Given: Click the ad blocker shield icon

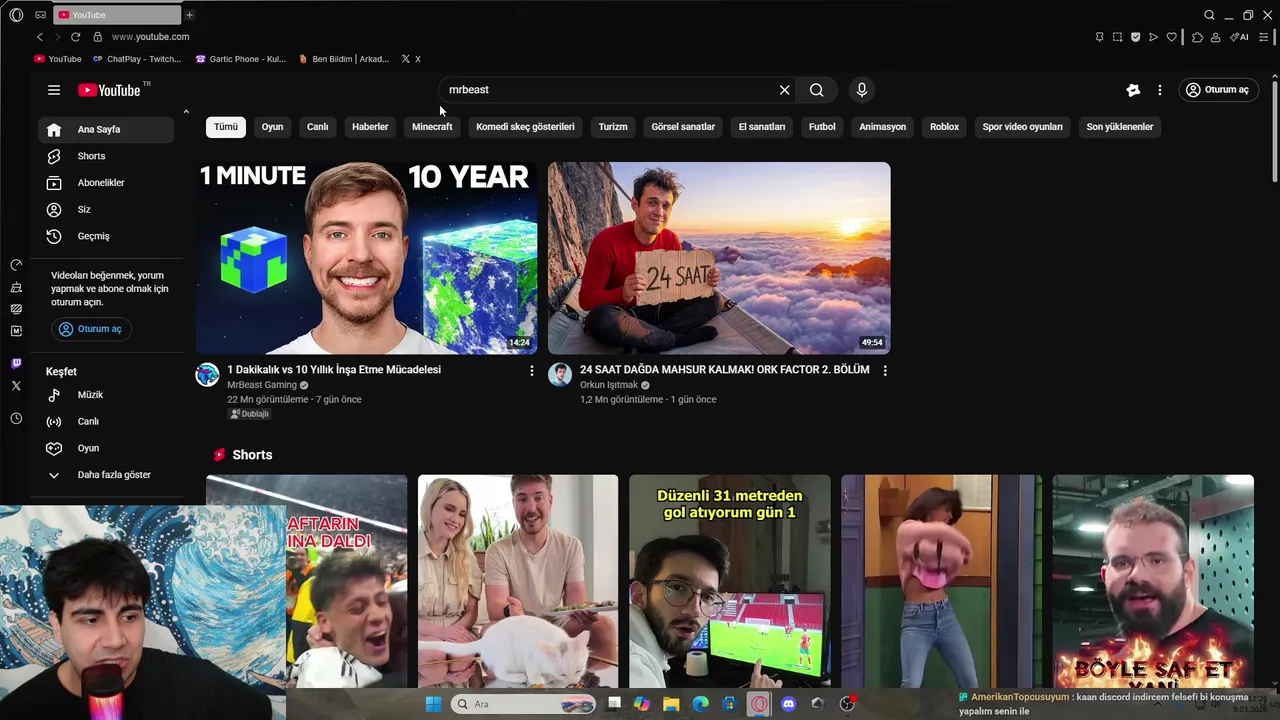Looking at the screenshot, I should tap(1135, 37).
